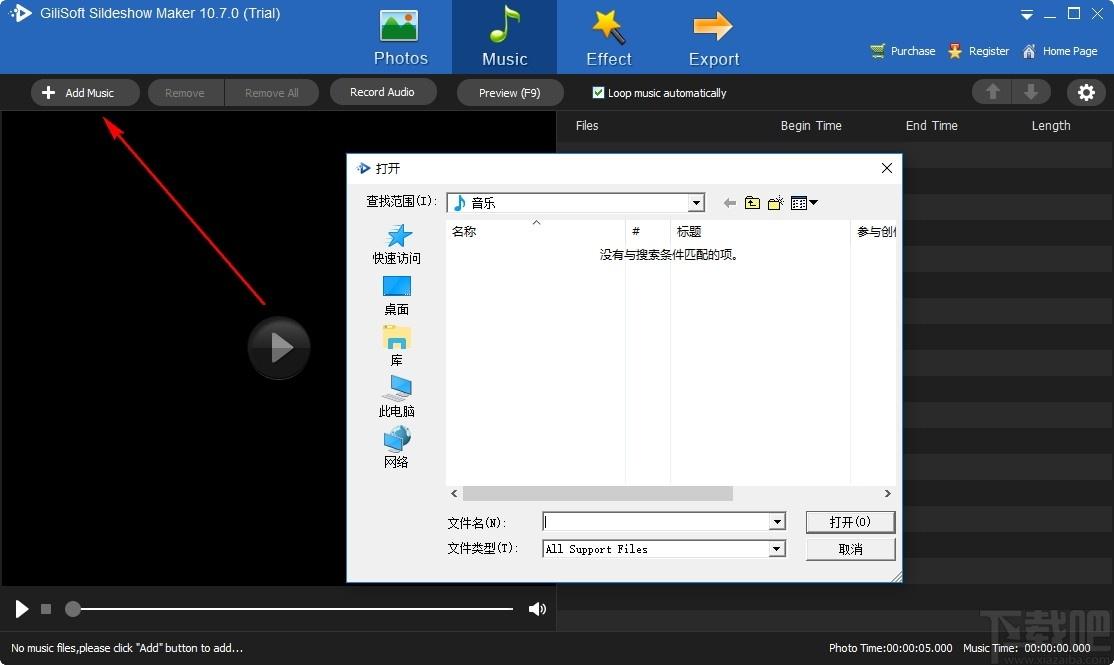Select 库 in the dialog sidebar
This screenshot has width=1114, height=665.
click(396, 346)
